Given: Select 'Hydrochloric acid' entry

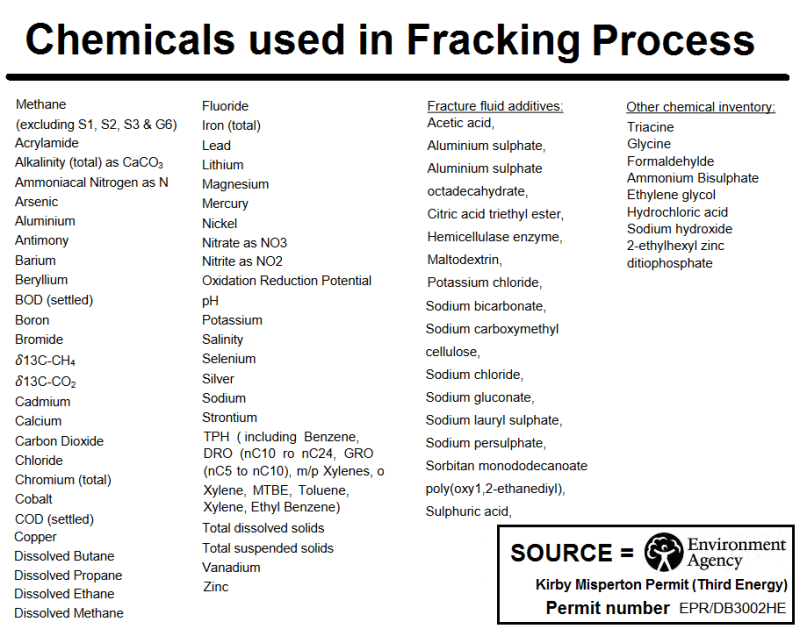Looking at the screenshot, I should coord(677,212).
